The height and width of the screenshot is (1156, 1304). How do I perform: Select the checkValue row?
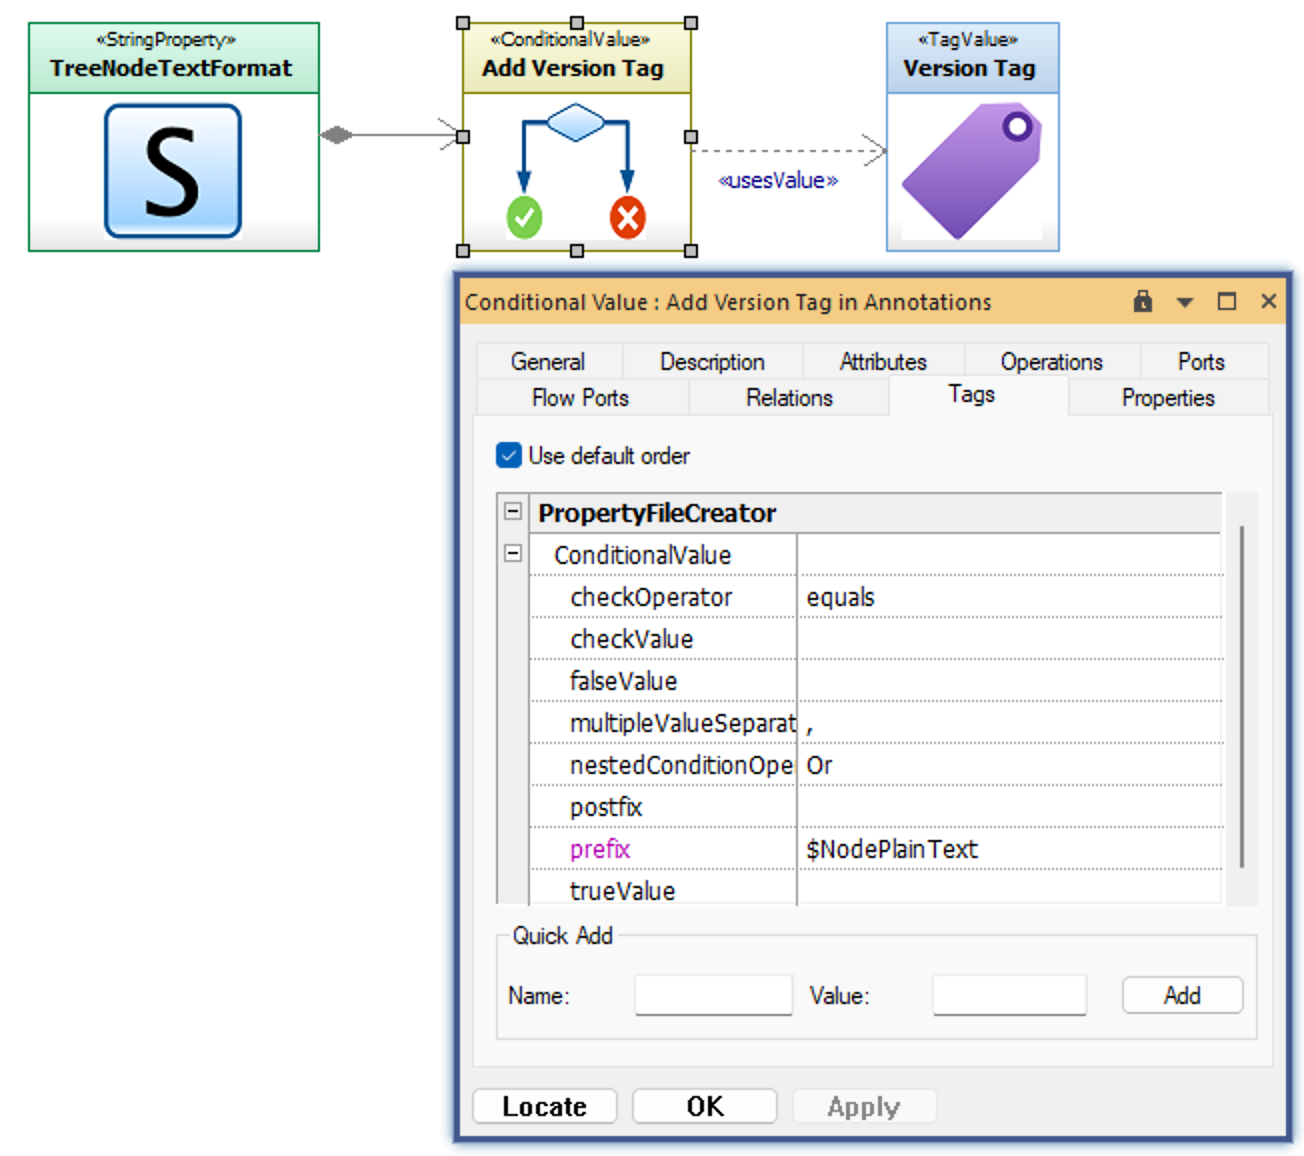876,639
